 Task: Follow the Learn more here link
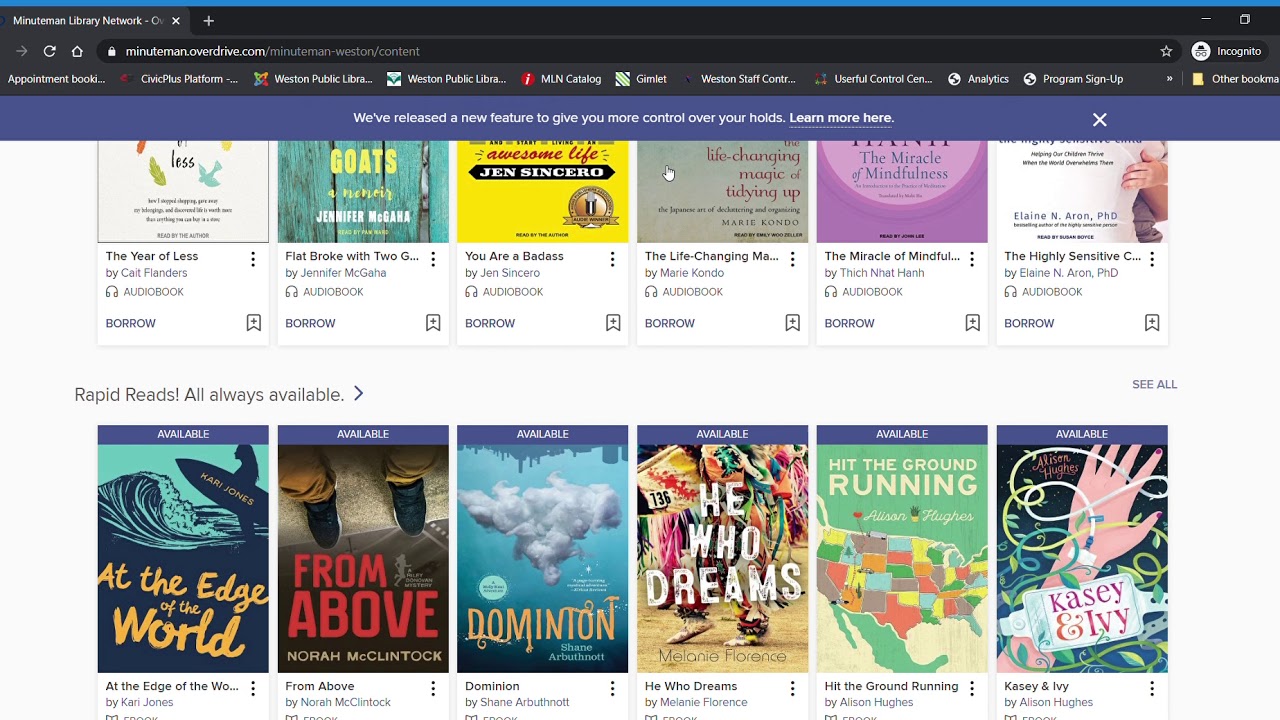tap(840, 118)
